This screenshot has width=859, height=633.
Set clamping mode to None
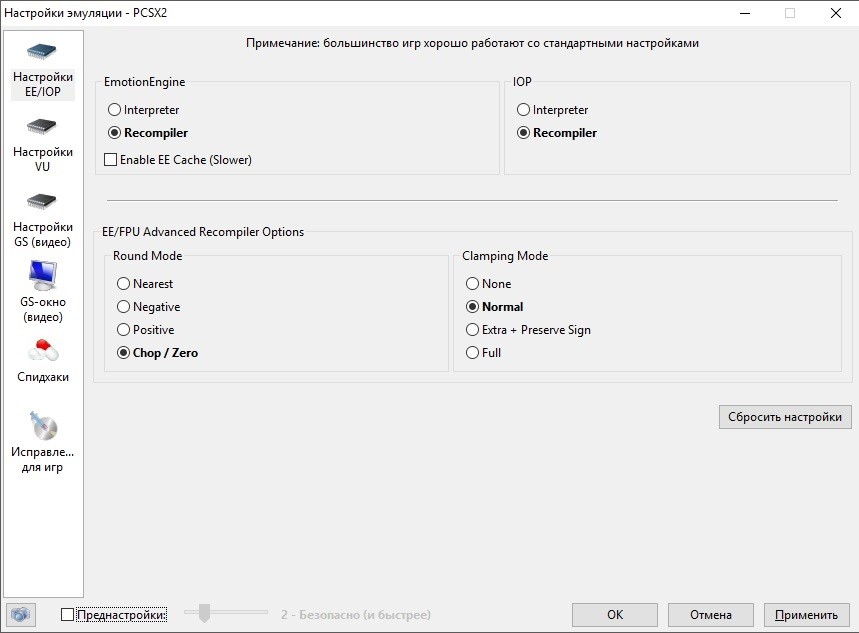click(x=473, y=284)
